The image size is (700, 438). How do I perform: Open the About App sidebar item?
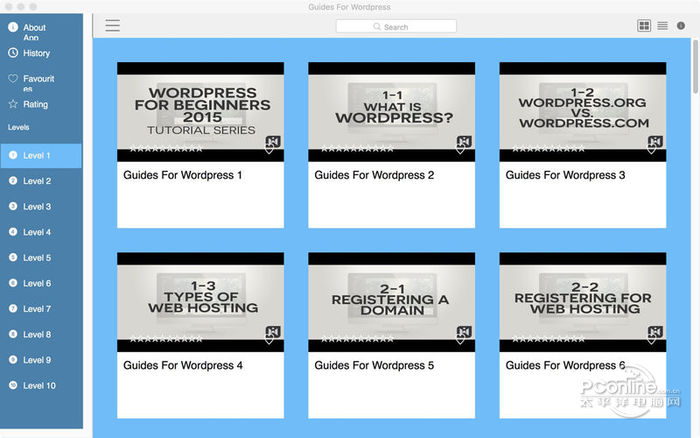tap(41, 31)
